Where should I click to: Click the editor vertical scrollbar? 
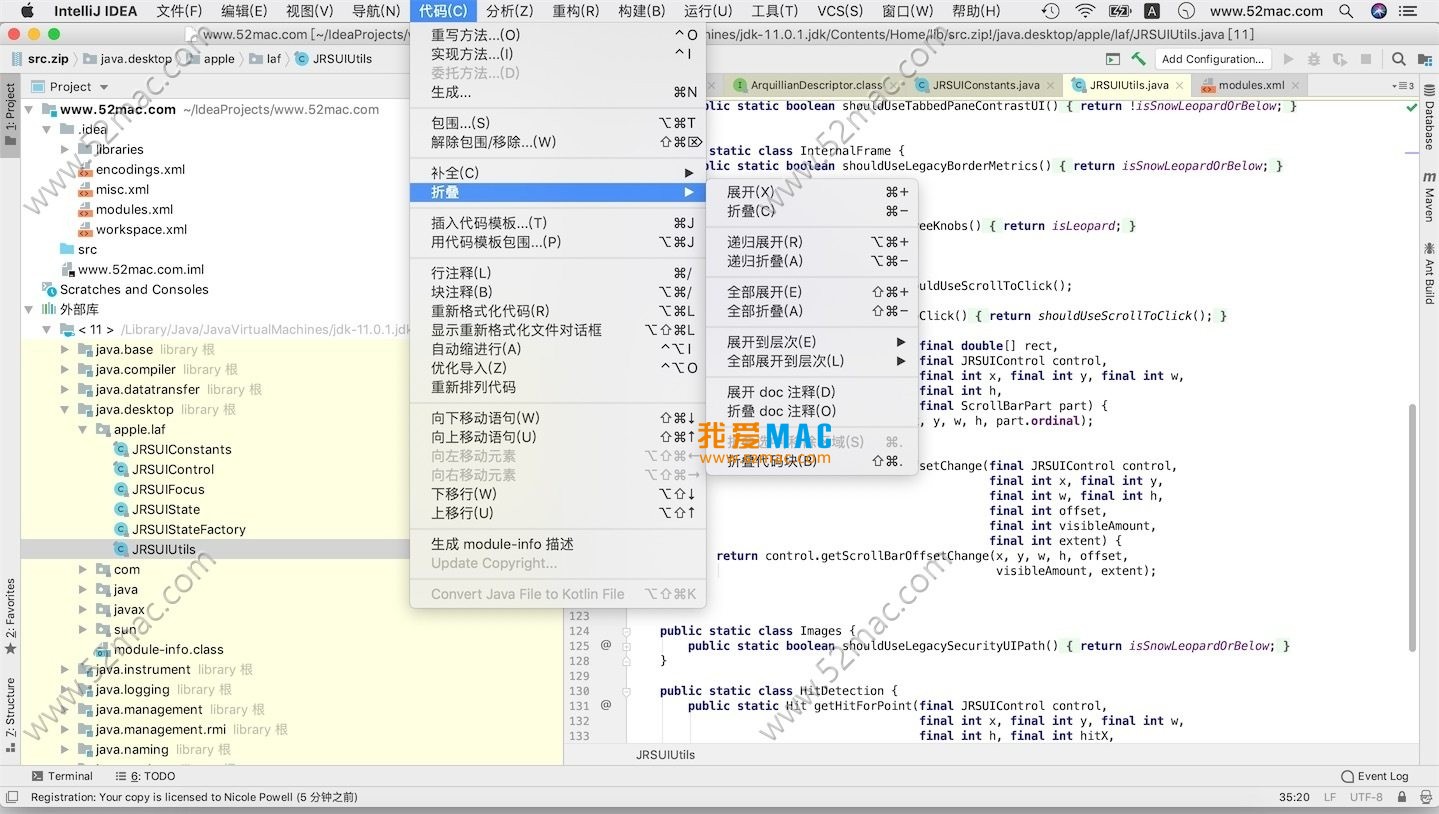pyautogui.click(x=1412, y=527)
